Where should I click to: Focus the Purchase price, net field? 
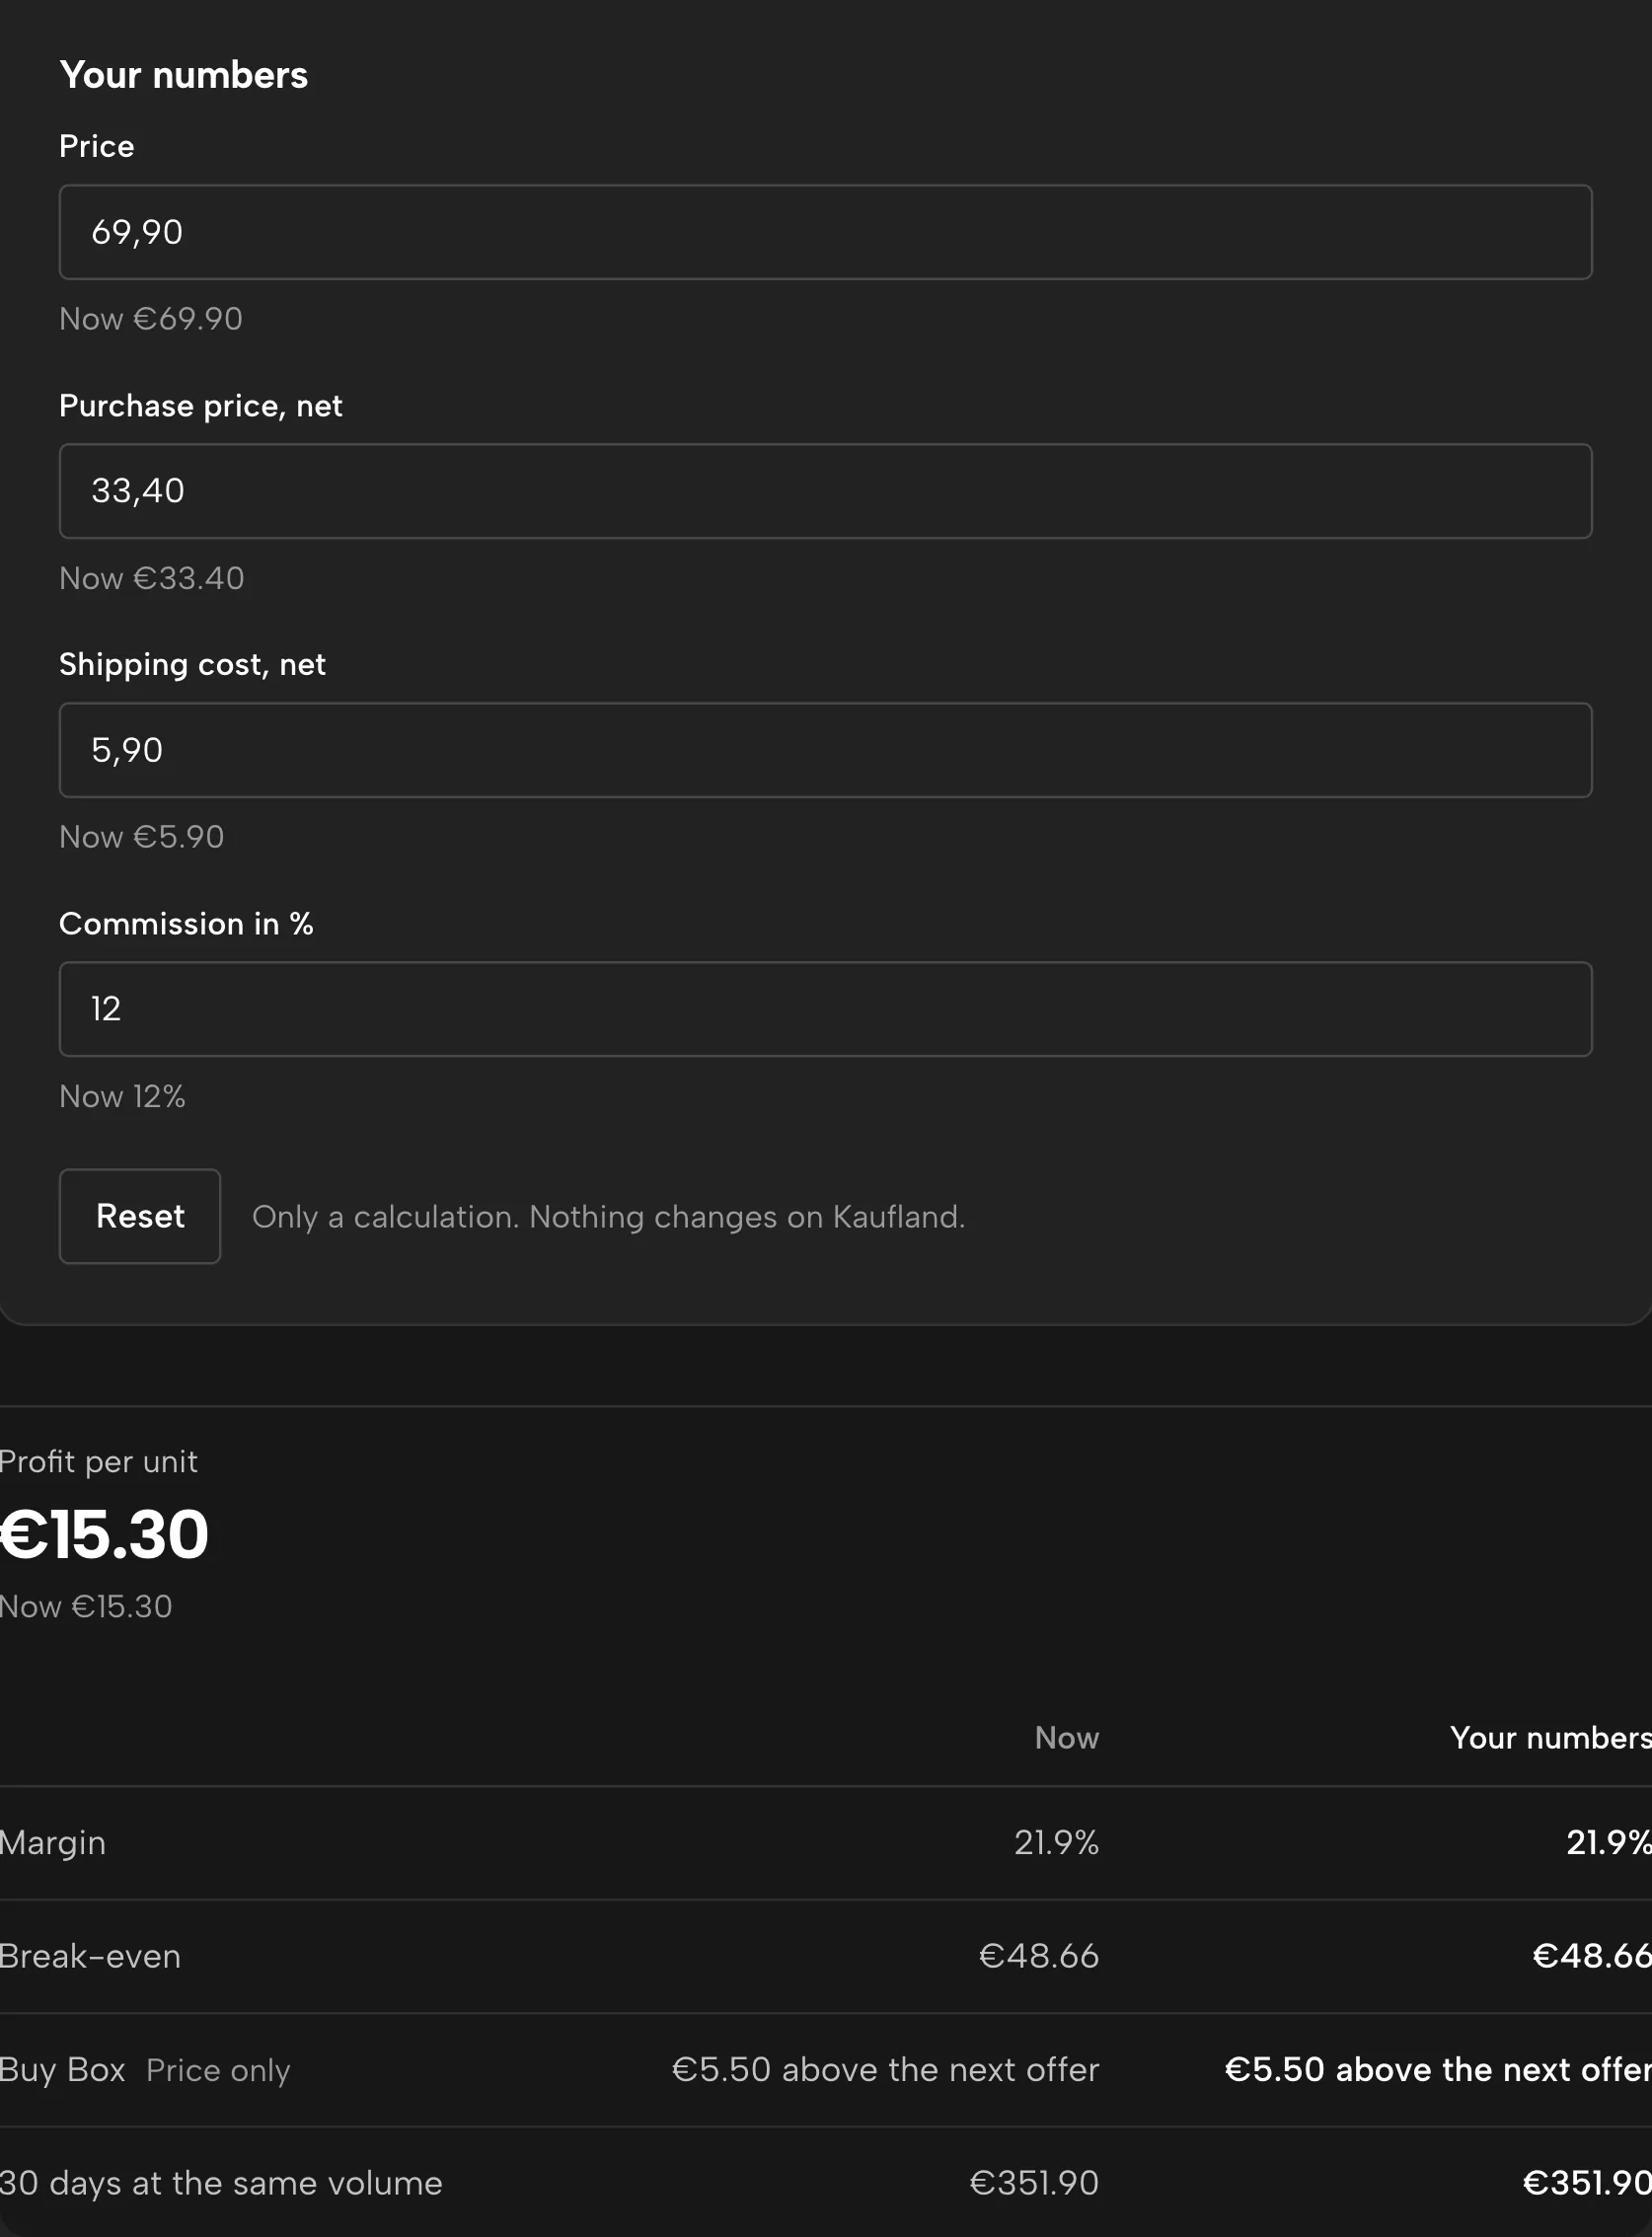point(825,491)
